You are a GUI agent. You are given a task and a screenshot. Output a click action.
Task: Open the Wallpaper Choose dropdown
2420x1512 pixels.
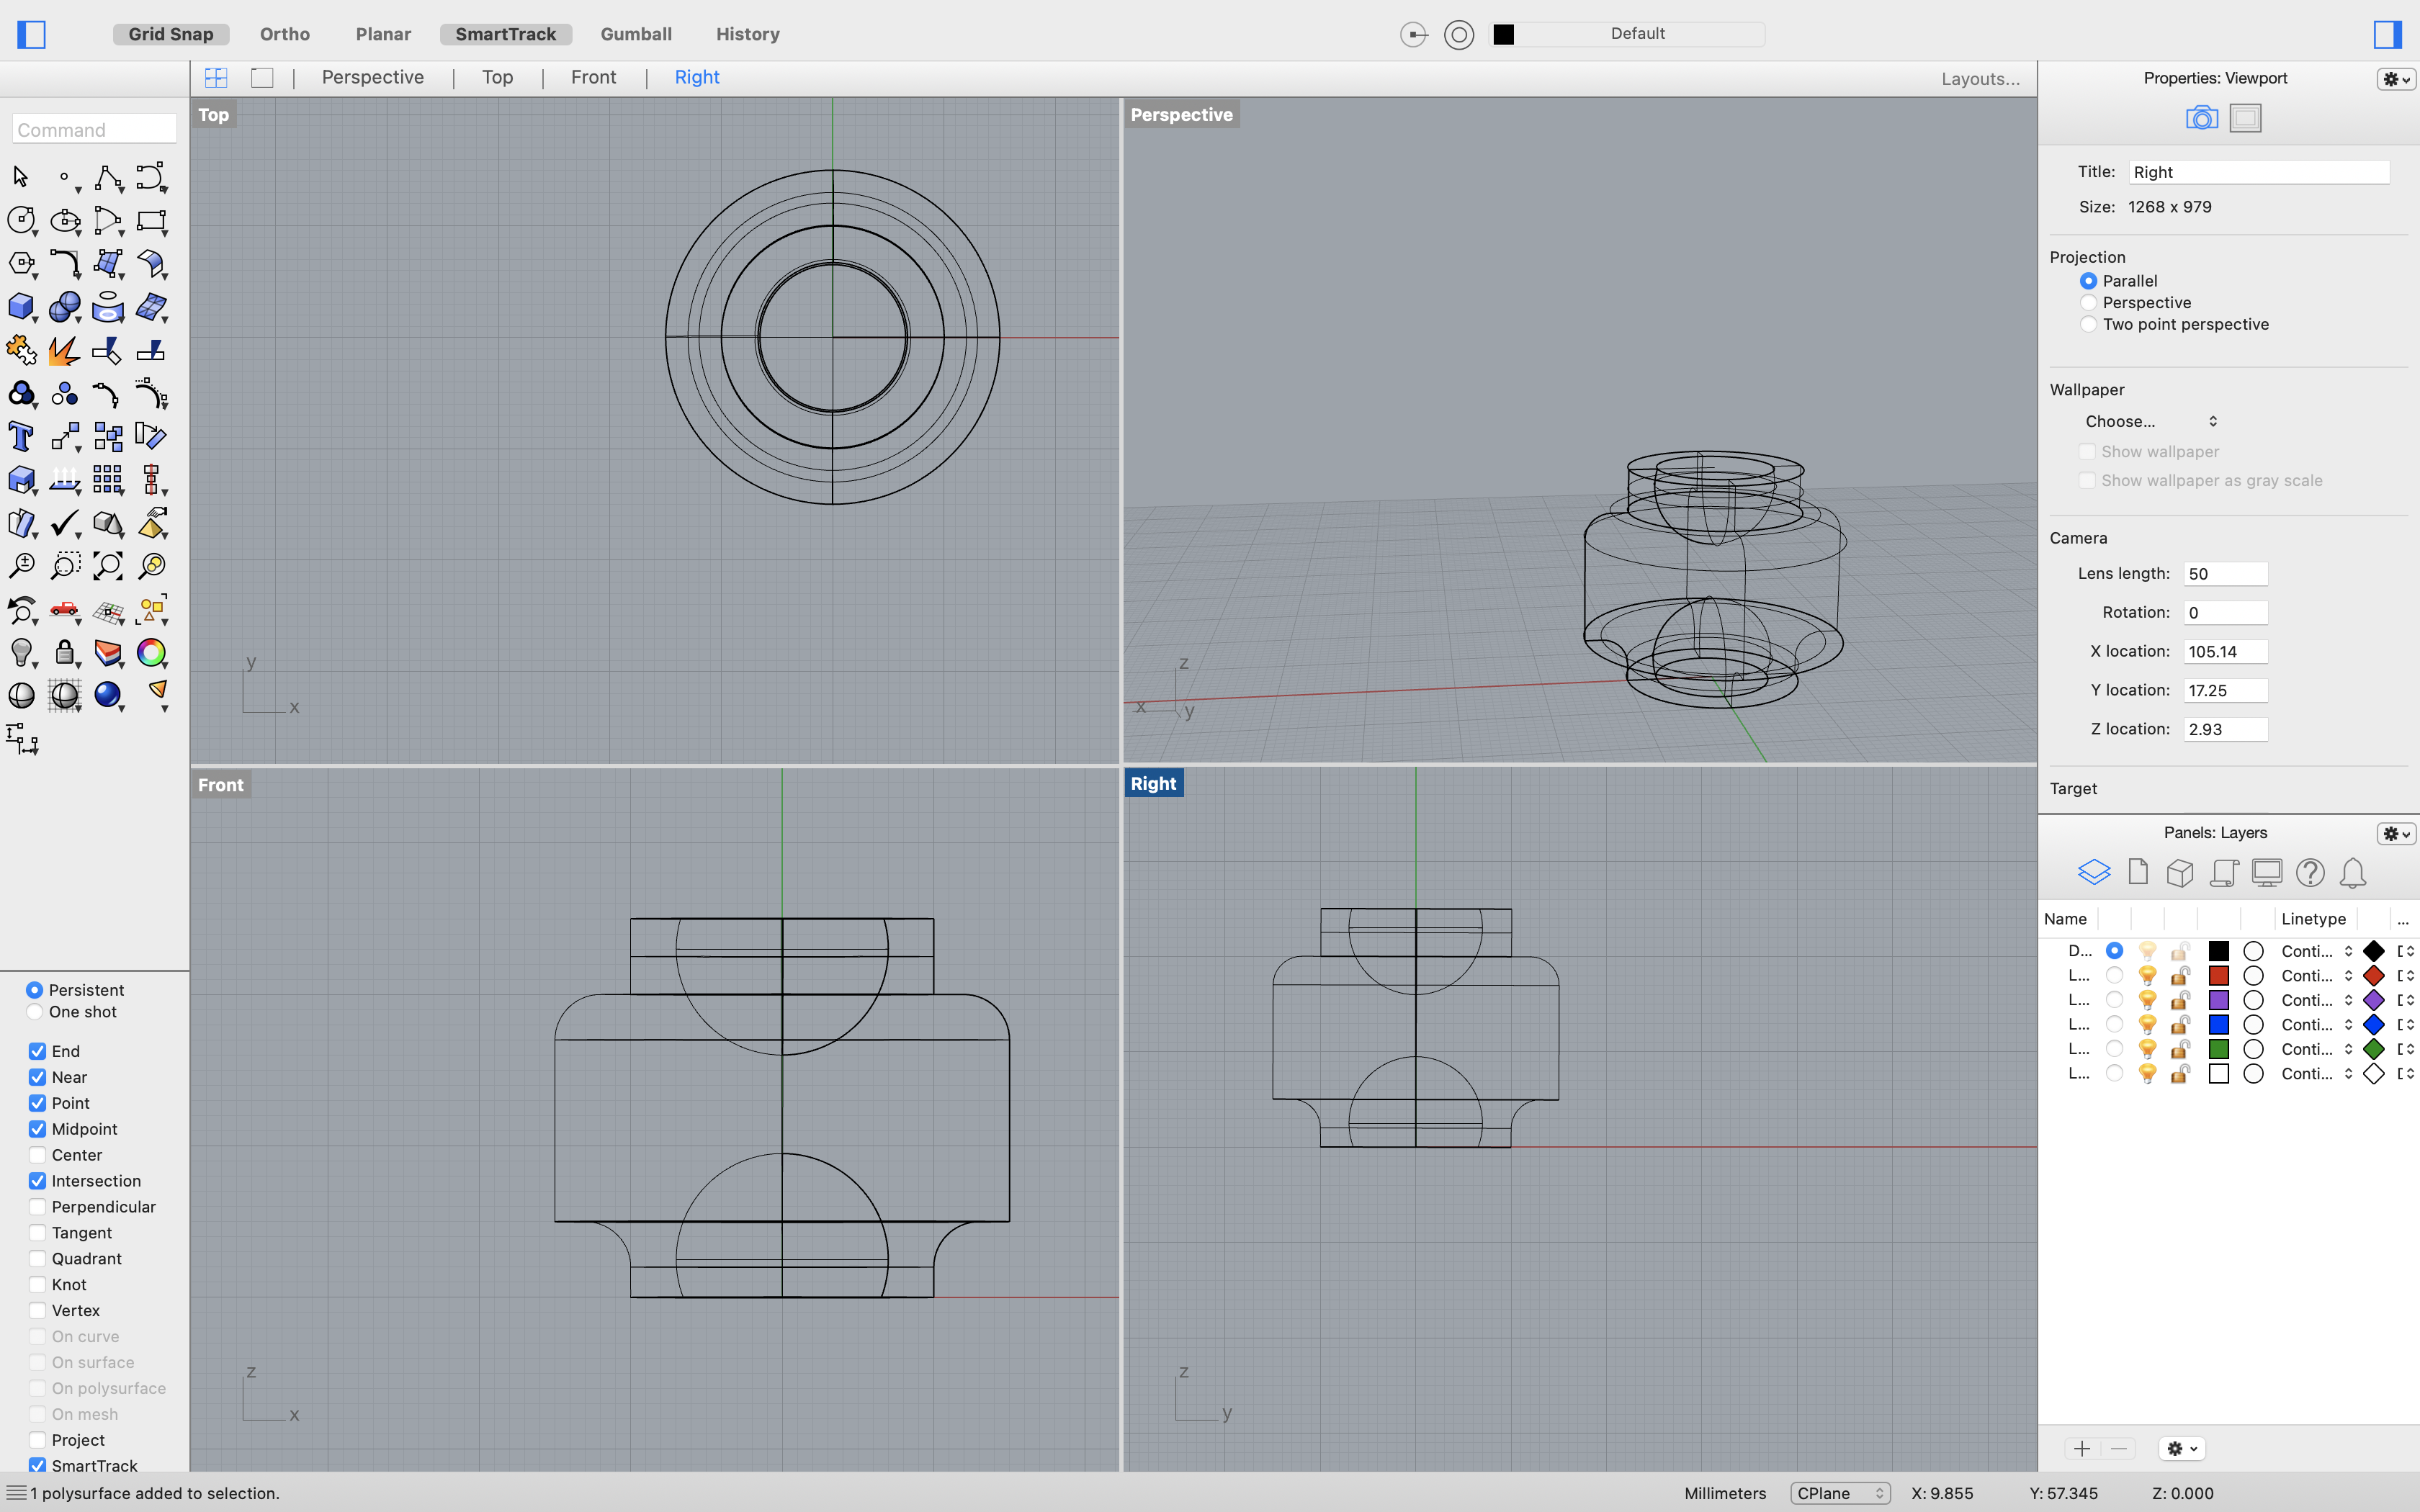(2151, 421)
